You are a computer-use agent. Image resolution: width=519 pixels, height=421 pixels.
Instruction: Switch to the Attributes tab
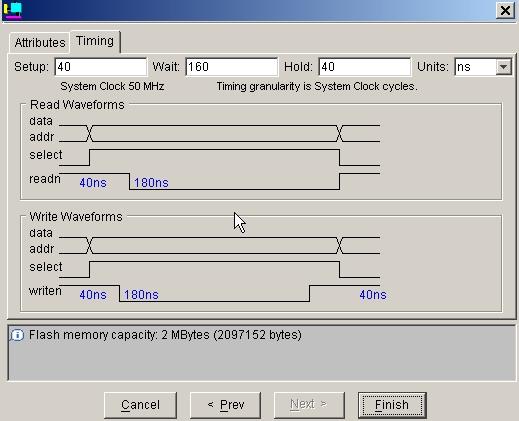[x=40, y=43]
